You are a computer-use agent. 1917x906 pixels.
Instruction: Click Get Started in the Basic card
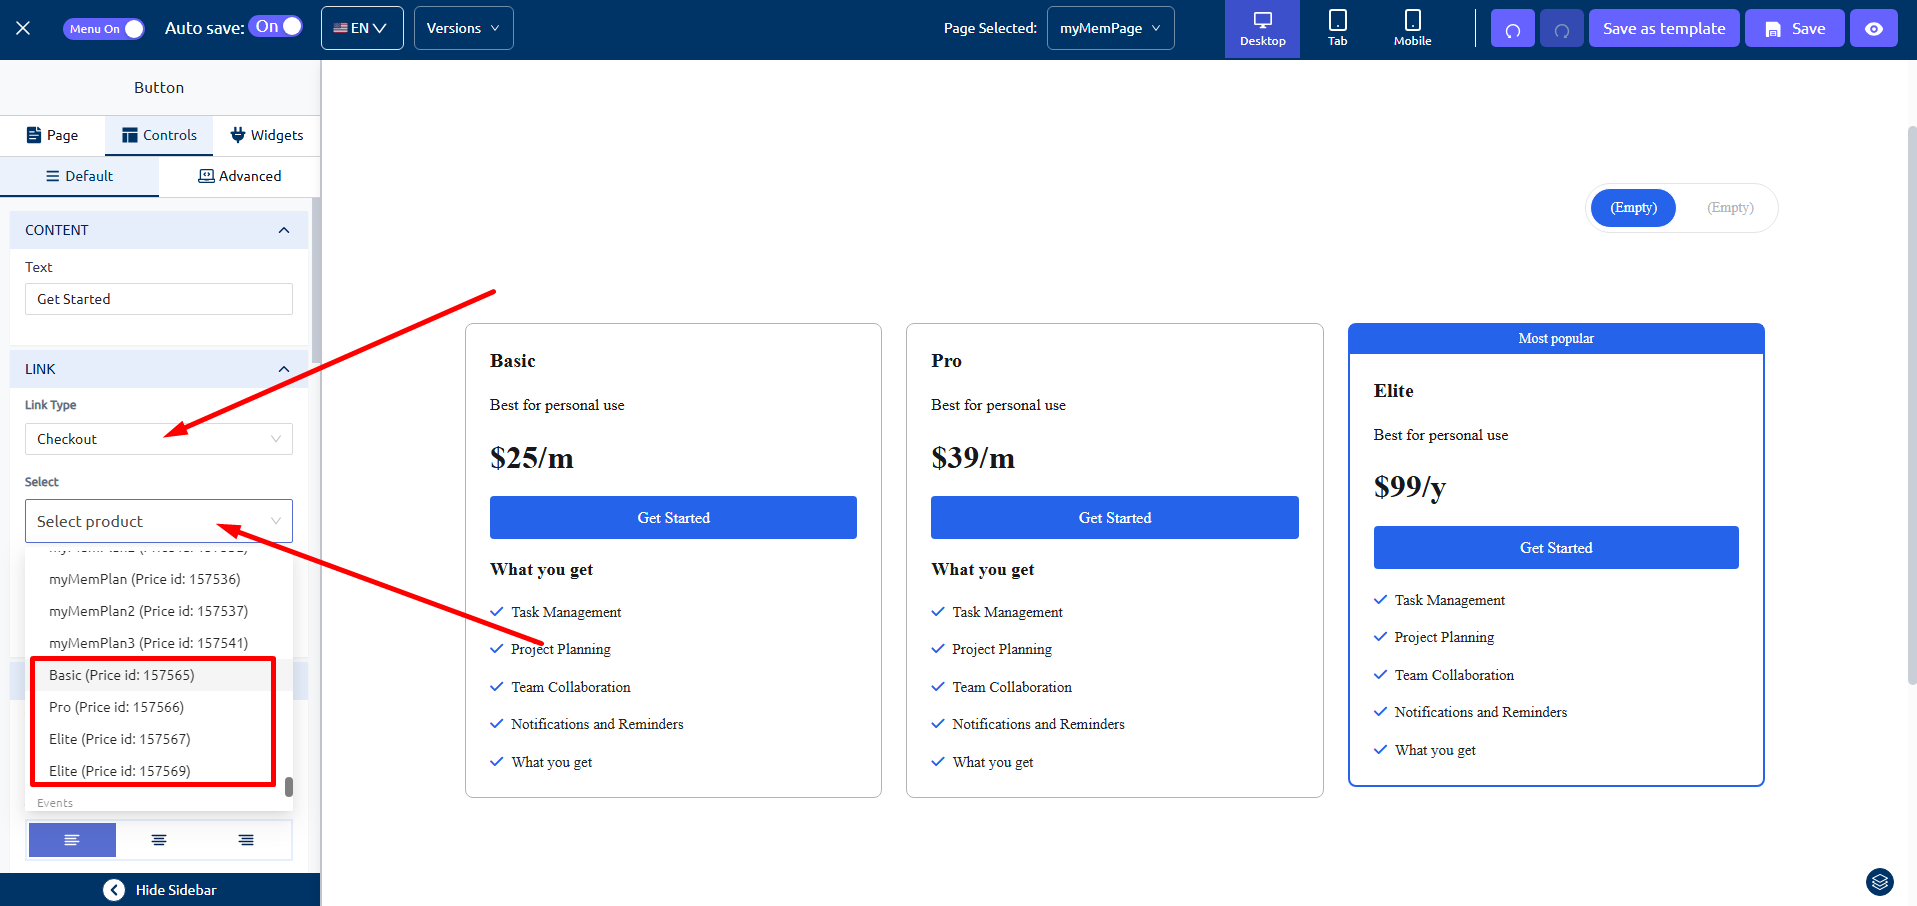(673, 518)
